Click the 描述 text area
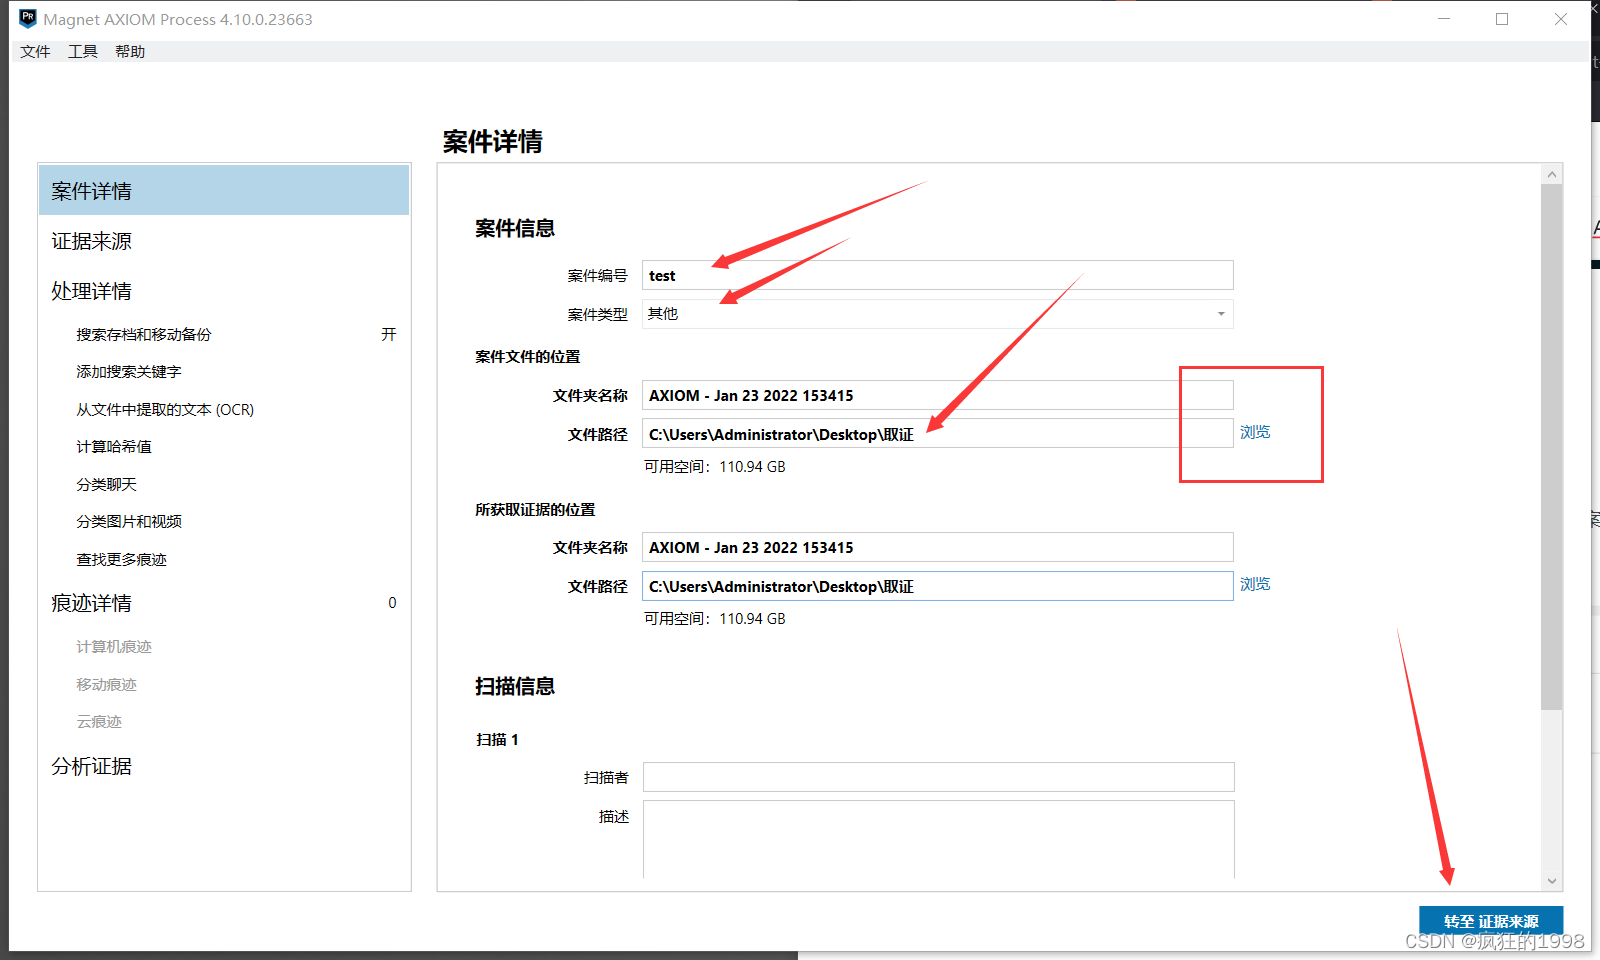 click(x=938, y=840)
